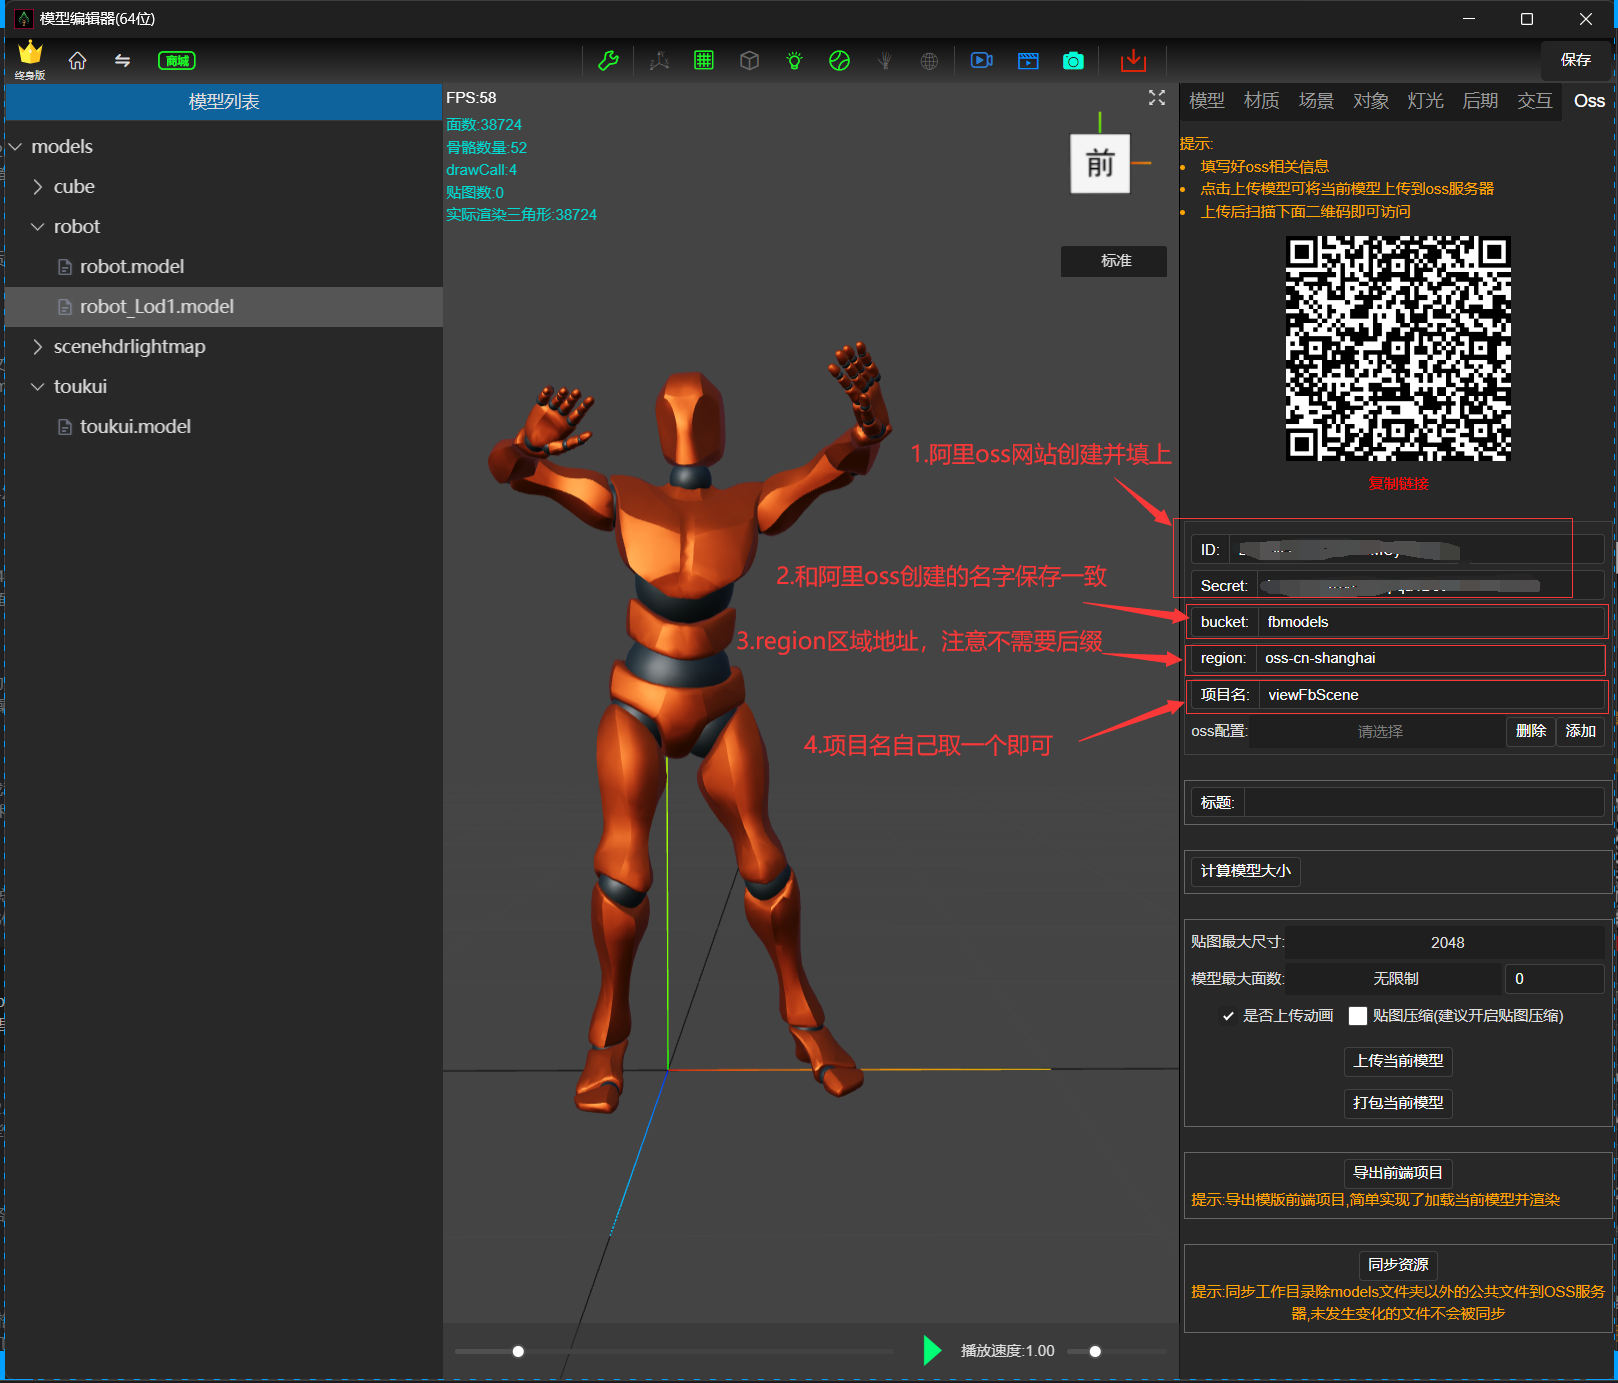
Task: Toggle the green light bulb icon
Action: tap(794, 61)
